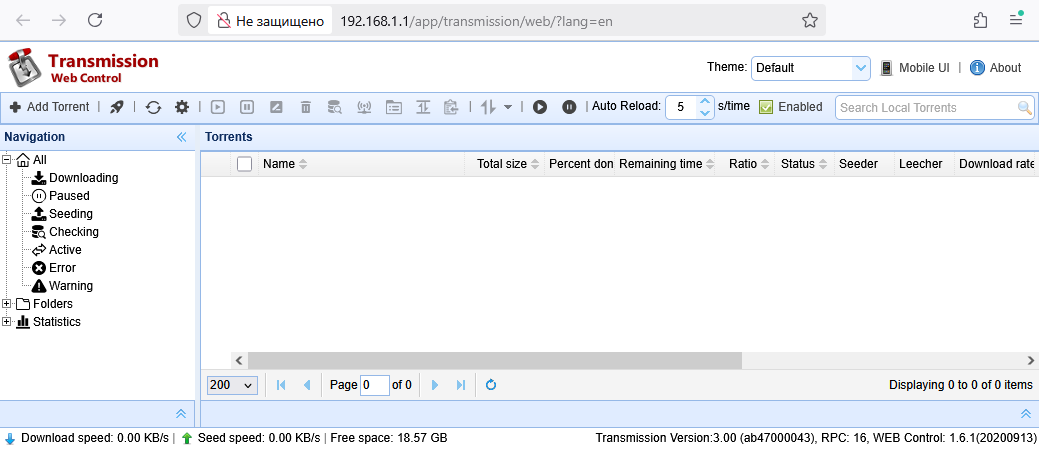Open settings via the gear icon
1039x449 pixels.
181,107
